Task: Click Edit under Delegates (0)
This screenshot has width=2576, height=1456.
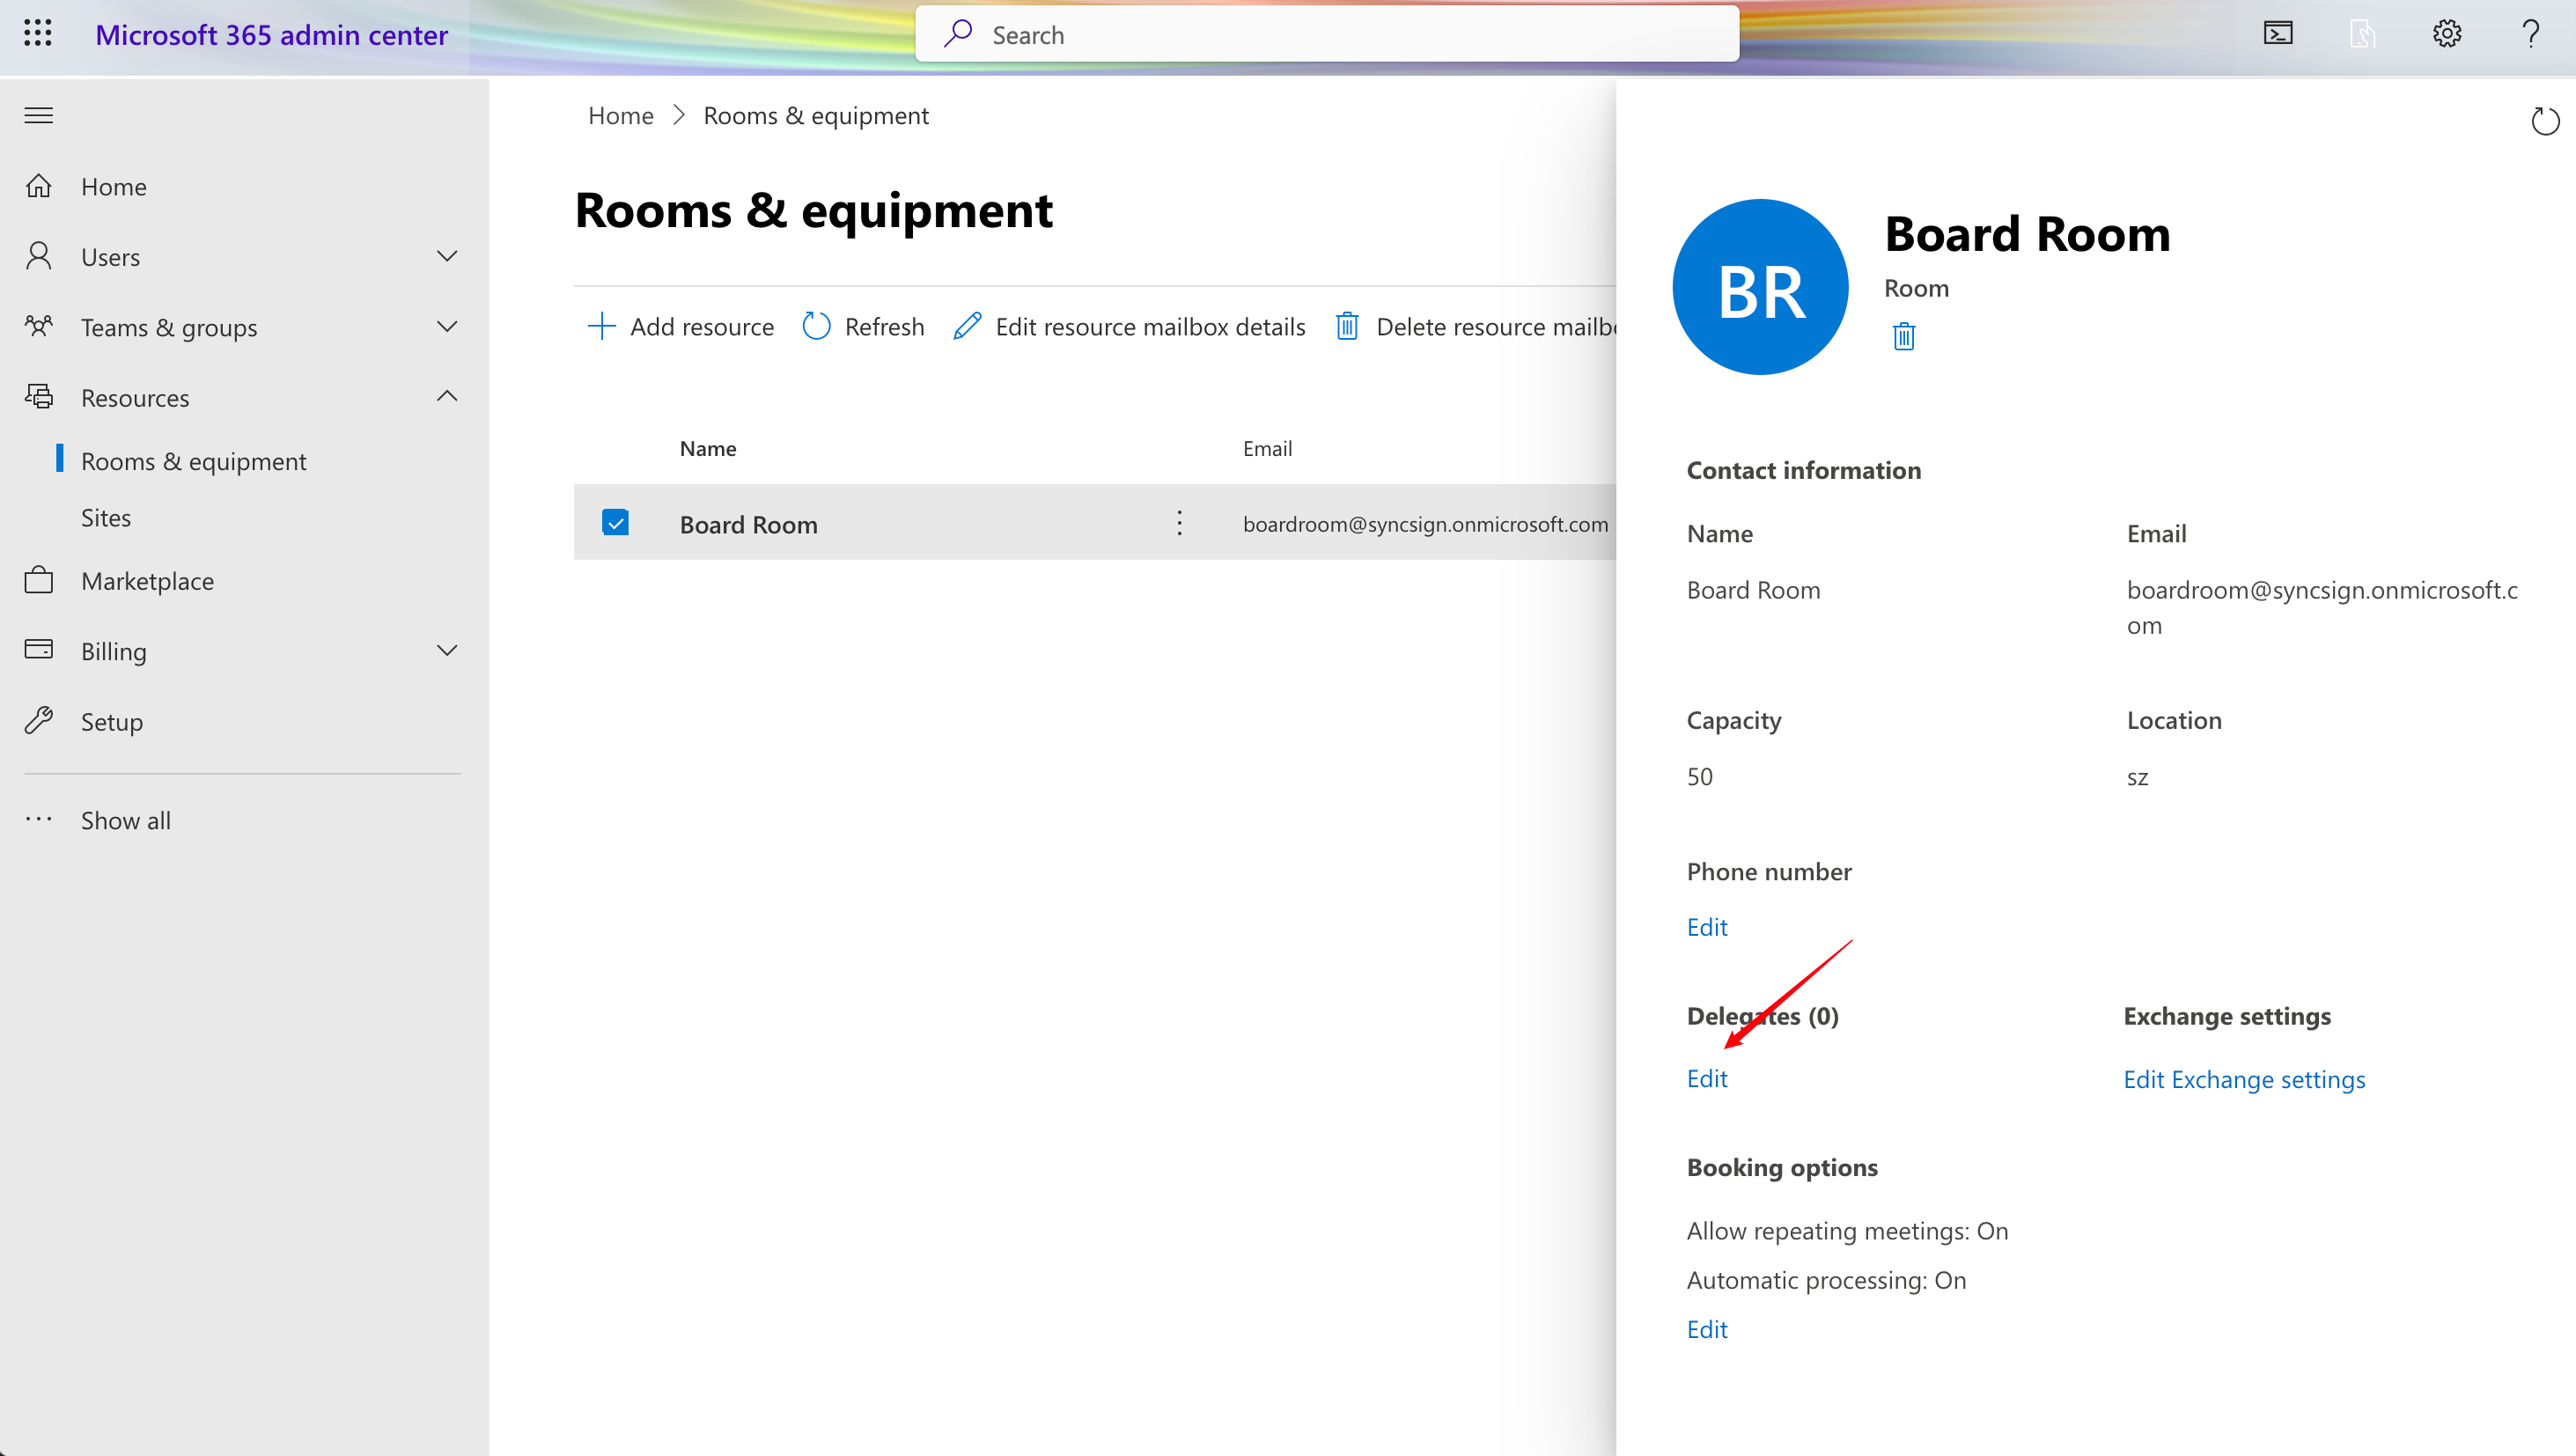Action: point(1706,1078)
